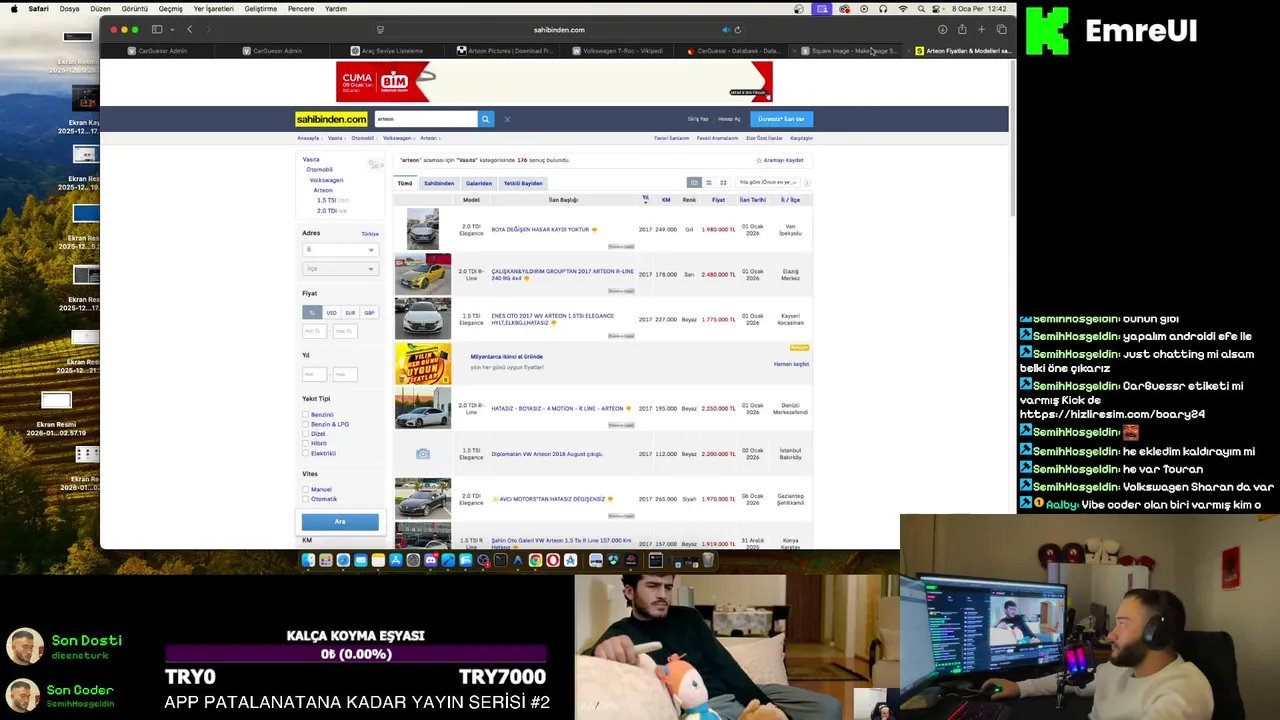Check the Hibrit fuel checkbox
This screenshot has height=720, width=1280.
306,443
